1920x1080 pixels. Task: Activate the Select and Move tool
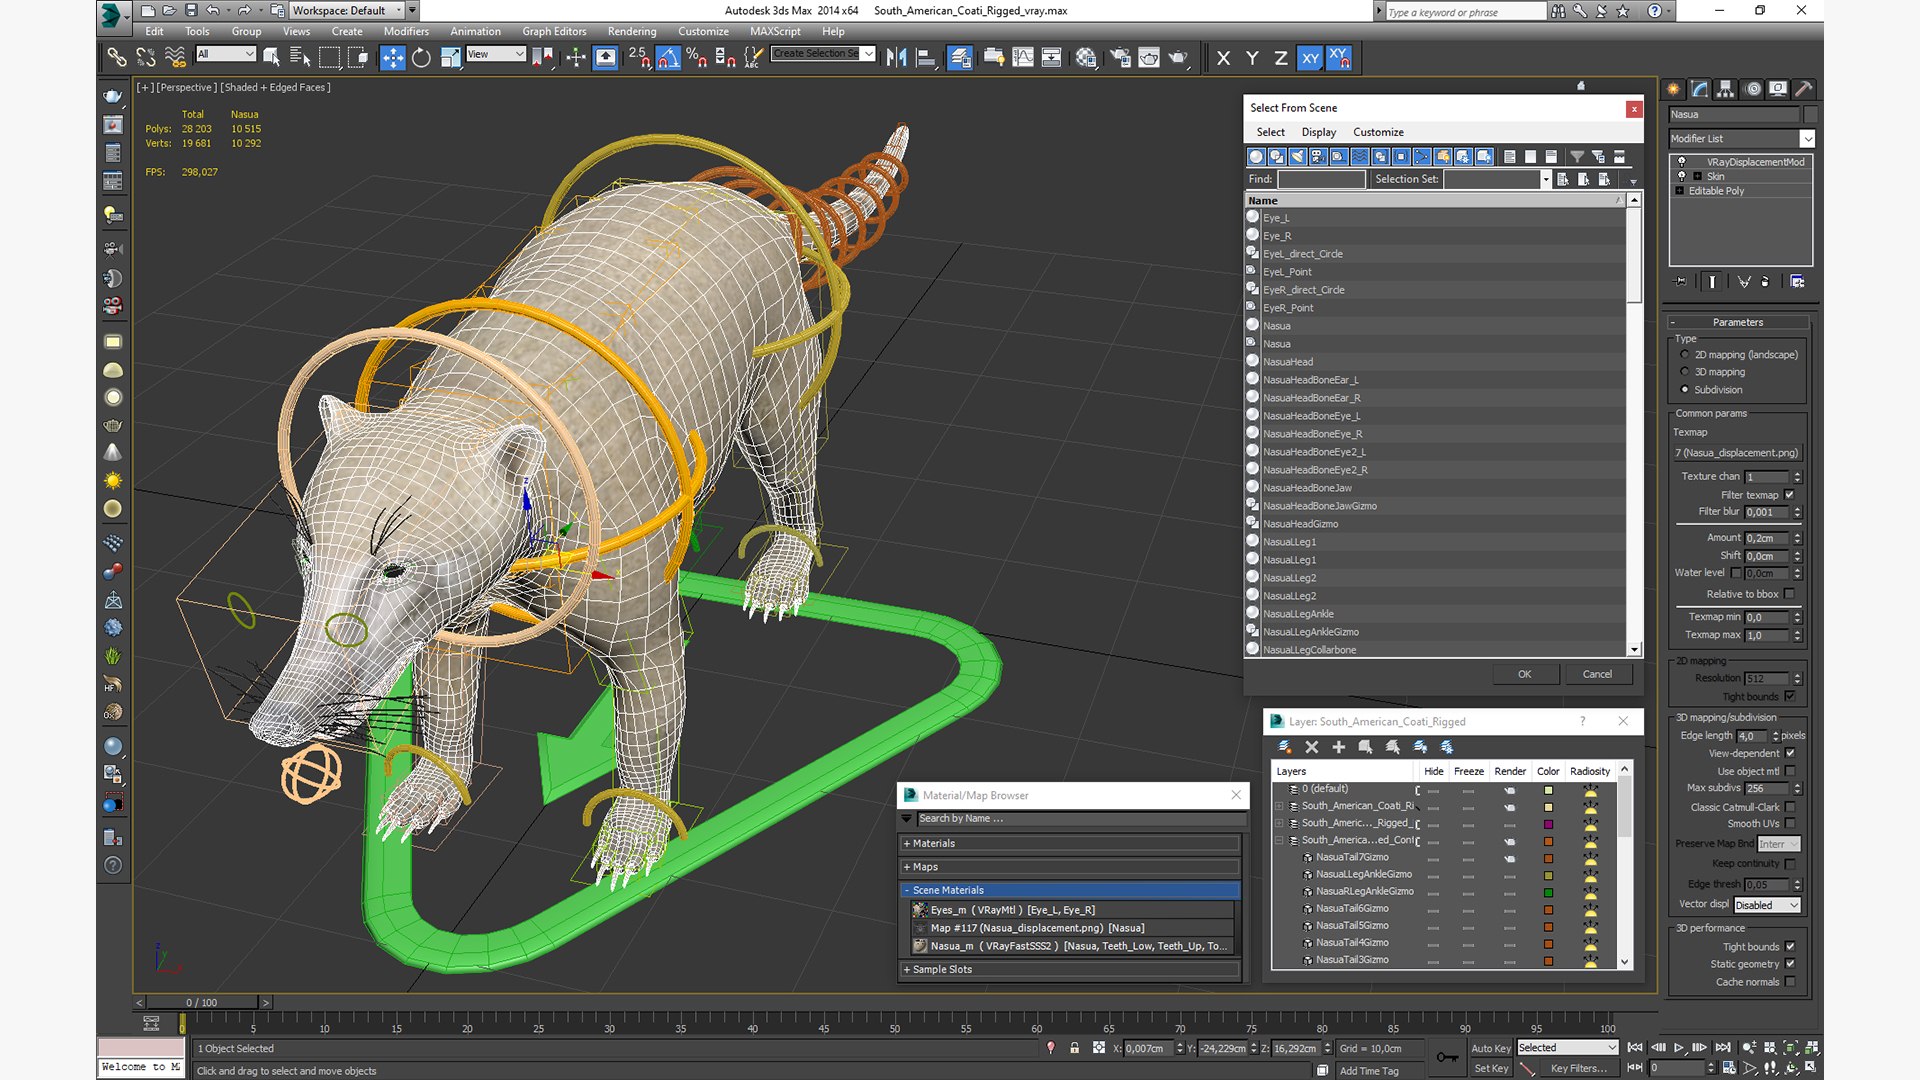click(x=392, y=58)
